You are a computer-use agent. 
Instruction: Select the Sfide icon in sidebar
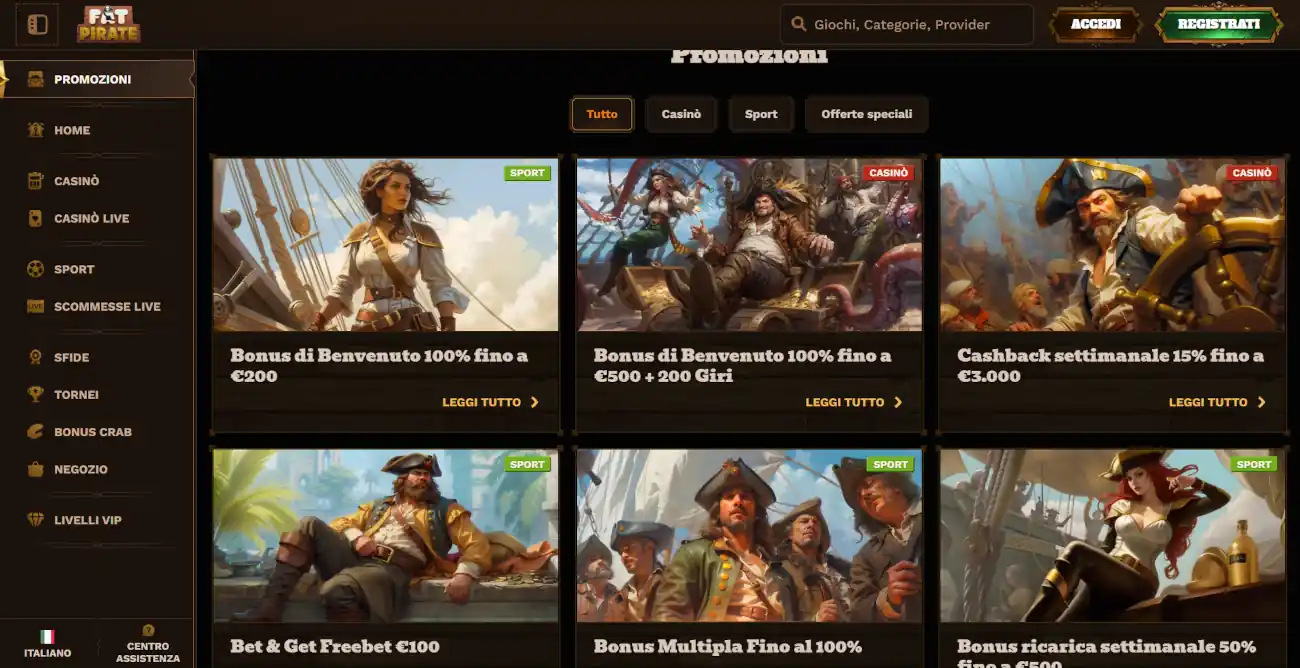click(x=36, y=357)
